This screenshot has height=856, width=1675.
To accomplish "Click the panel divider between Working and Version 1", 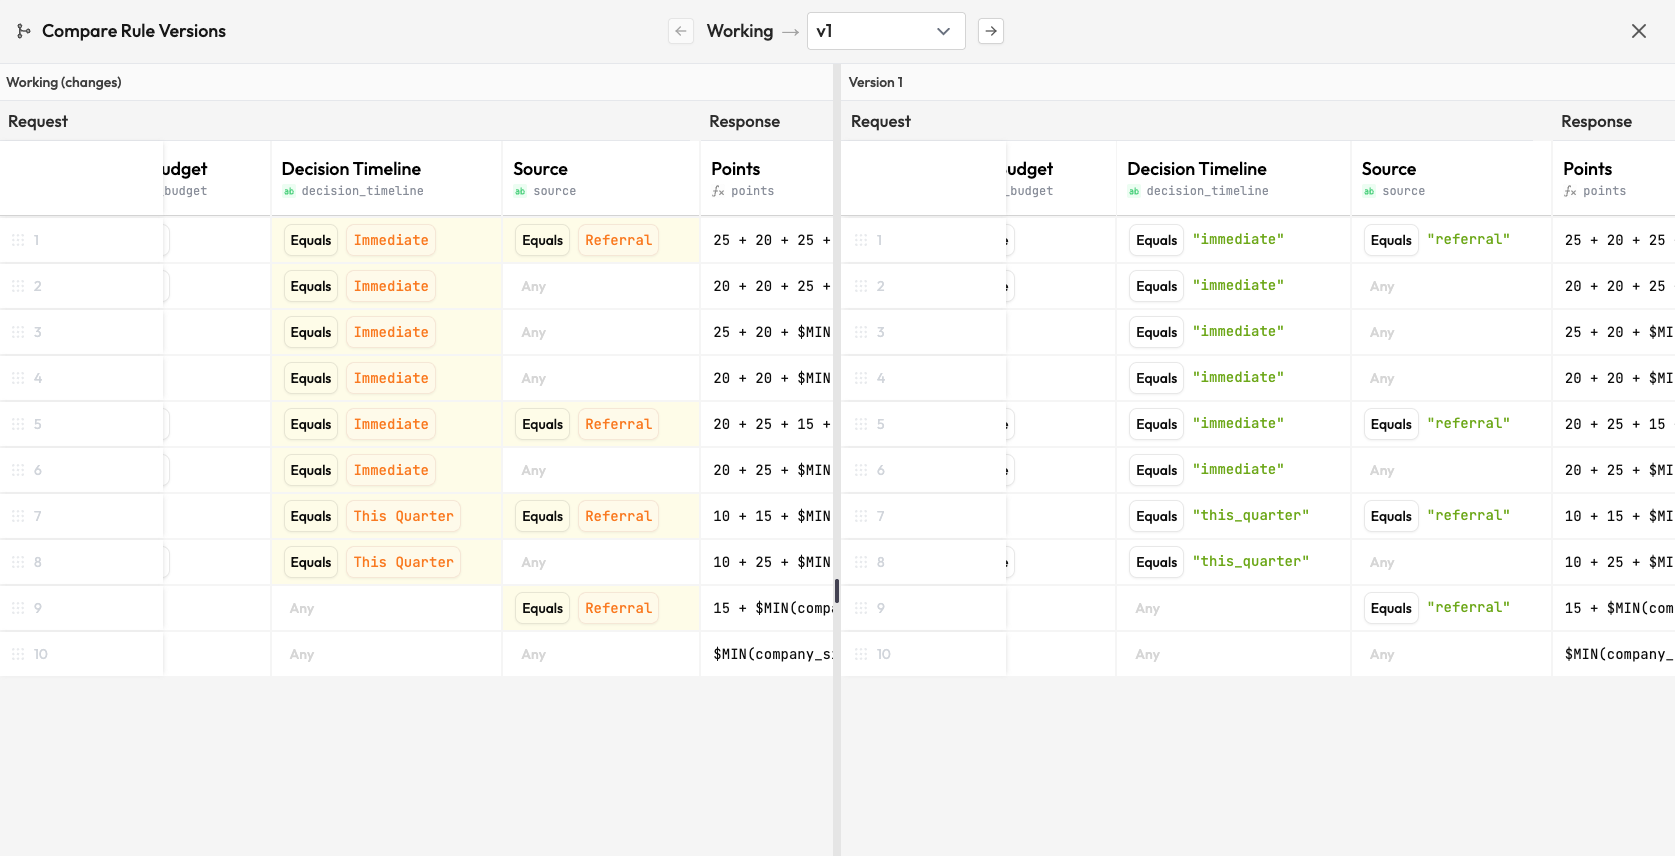I will tap(837, 591).
